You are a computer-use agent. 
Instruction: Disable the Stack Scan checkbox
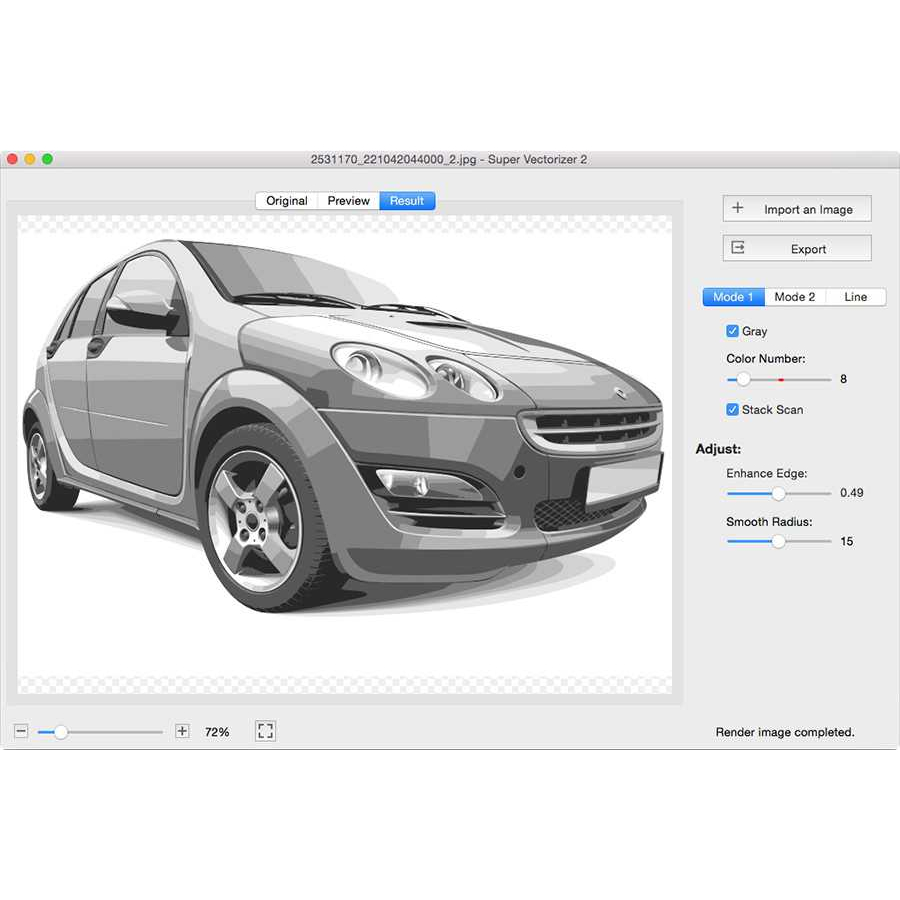pyautogui.click(x=733, y=410)
